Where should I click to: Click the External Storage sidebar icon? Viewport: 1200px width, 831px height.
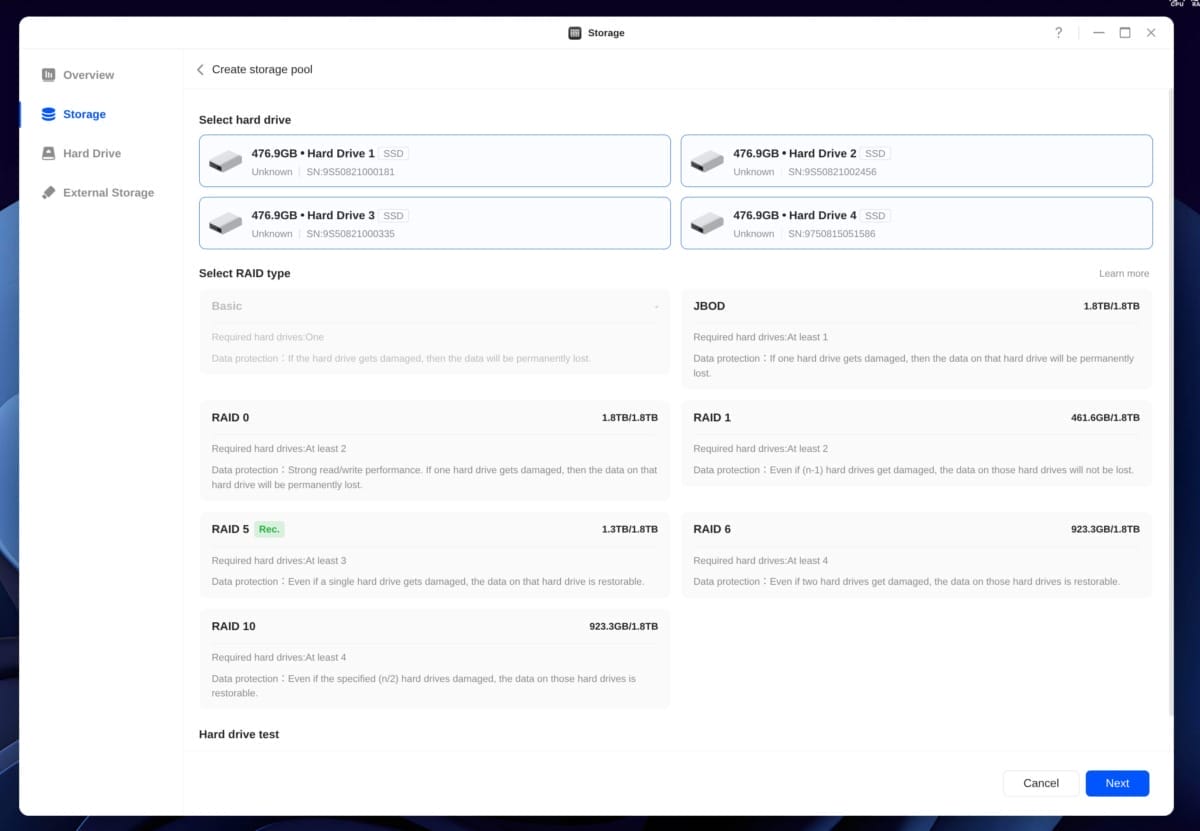(48, 193)
